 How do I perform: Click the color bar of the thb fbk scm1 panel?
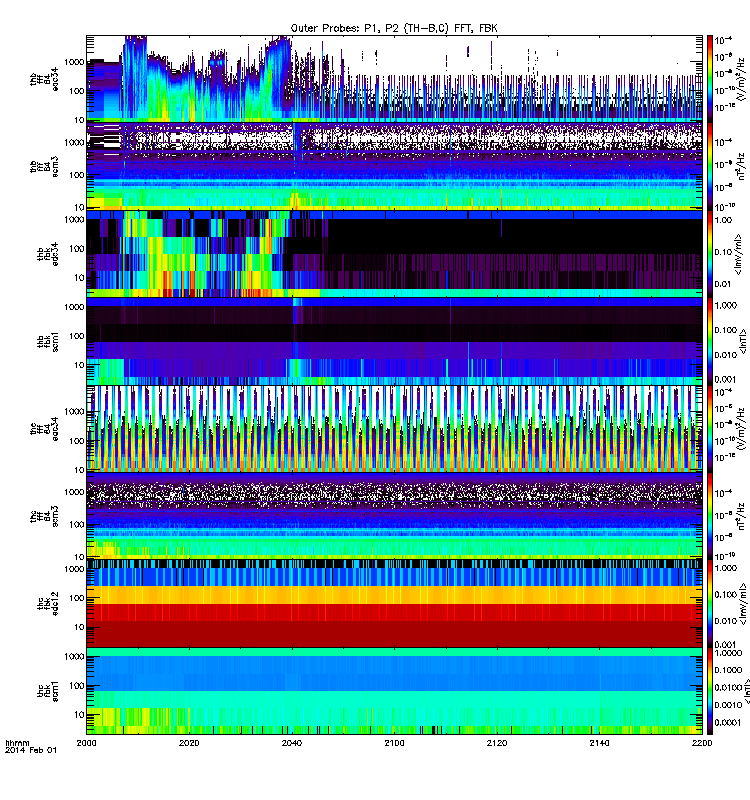pyautogui.click(x=709, y=341)
